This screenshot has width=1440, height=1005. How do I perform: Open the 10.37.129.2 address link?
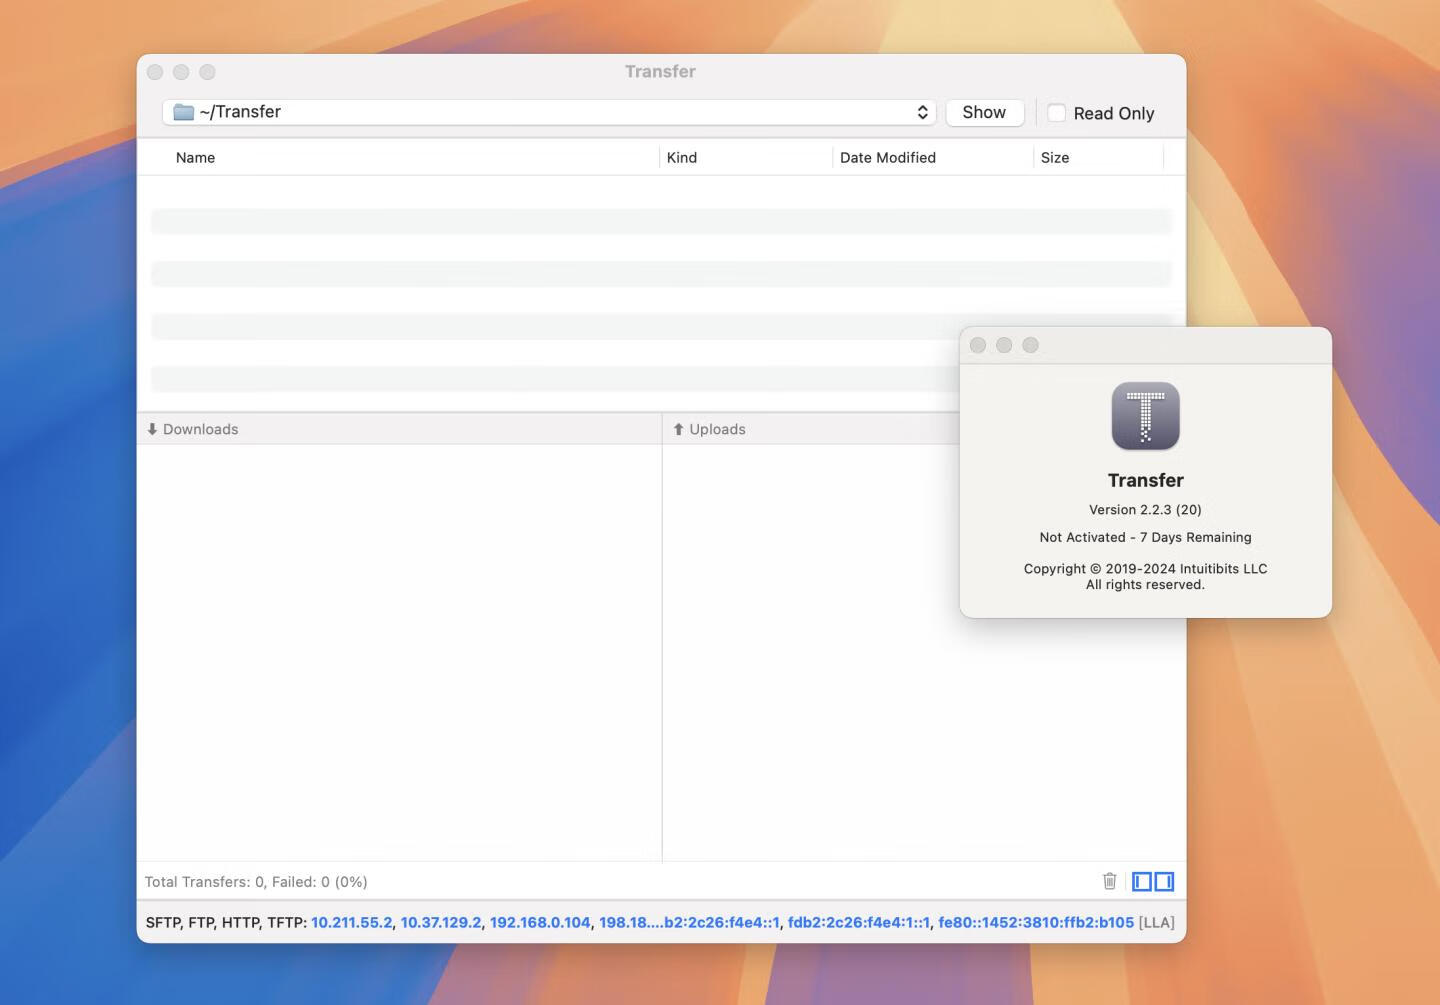click(441, 922)
